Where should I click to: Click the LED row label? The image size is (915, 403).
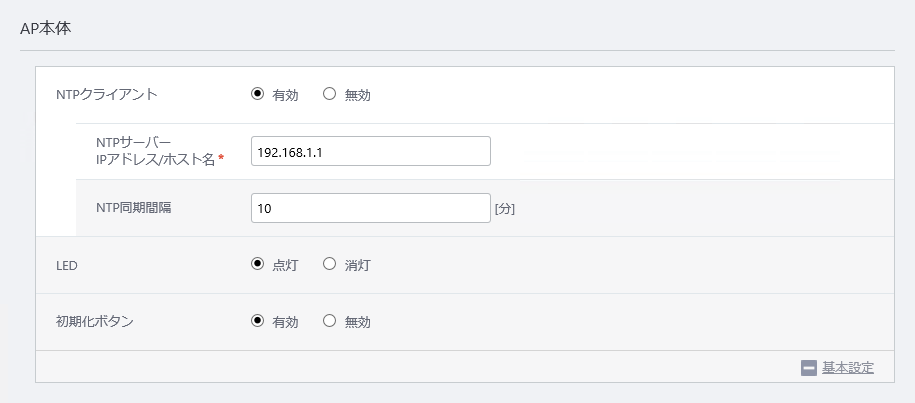click(x=67, y=265)
